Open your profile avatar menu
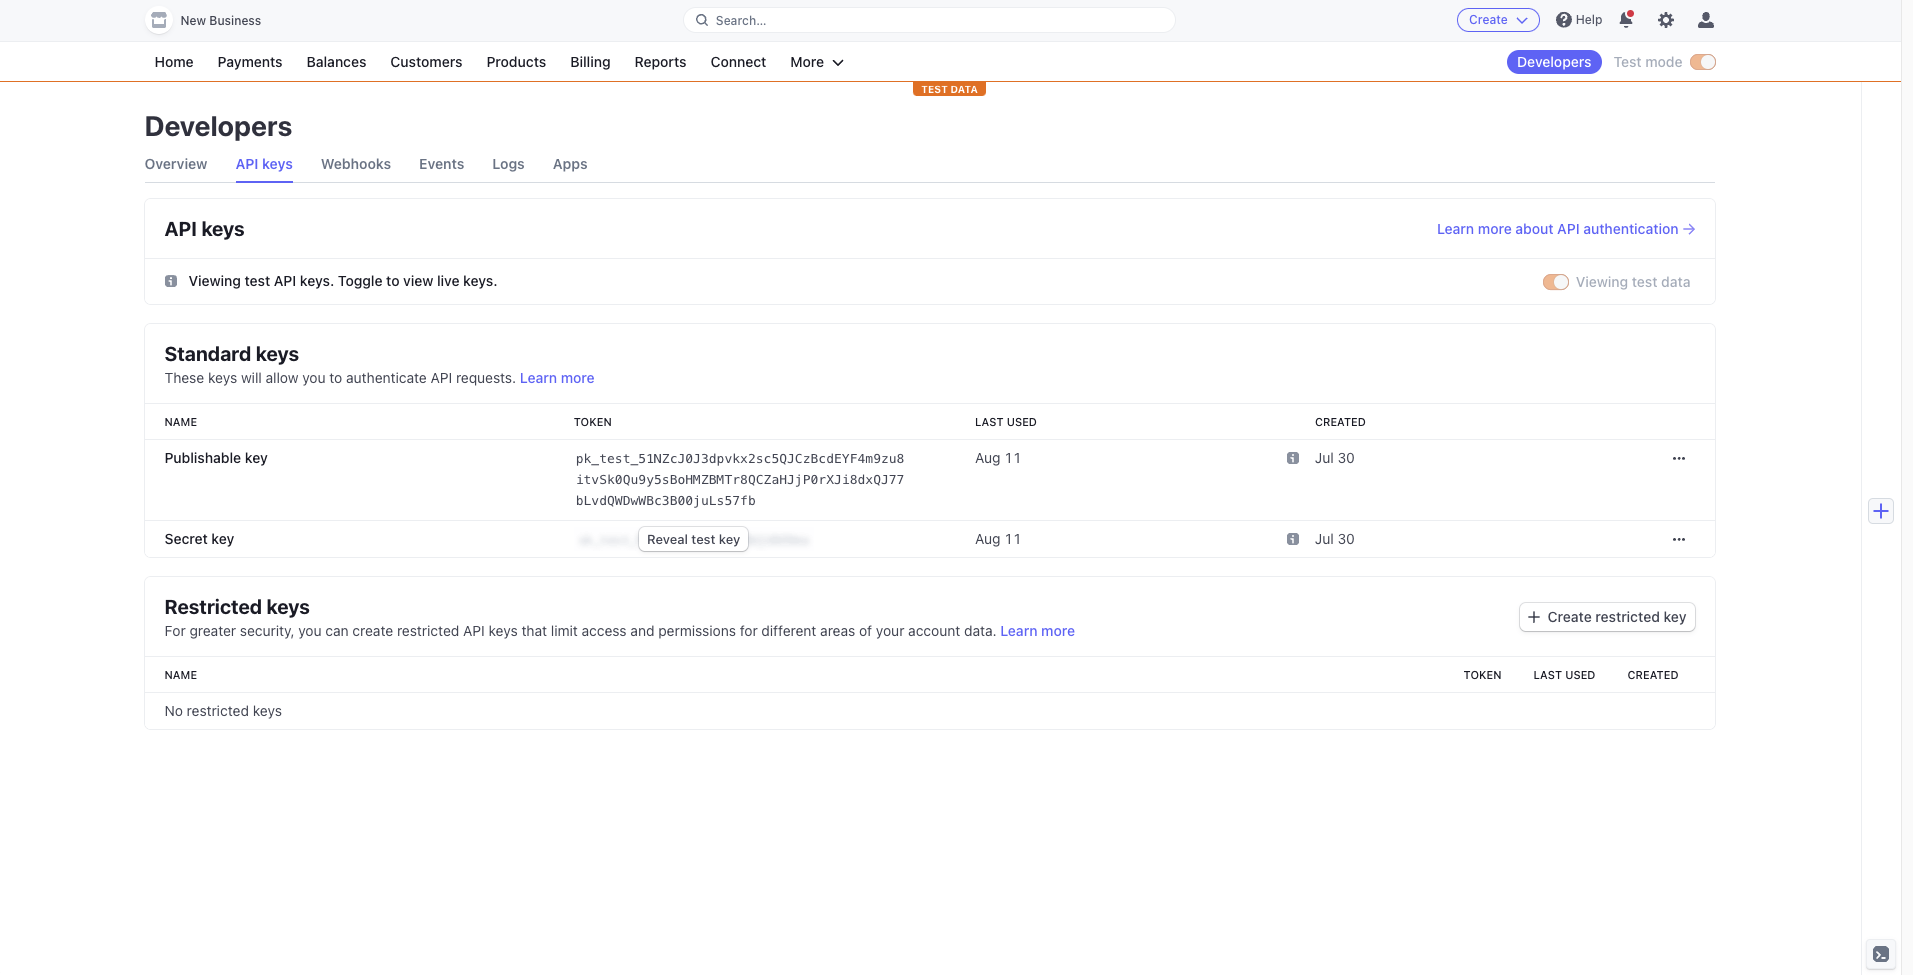Viewport: 1913px width, 975px height. (x=1705, y=20)
